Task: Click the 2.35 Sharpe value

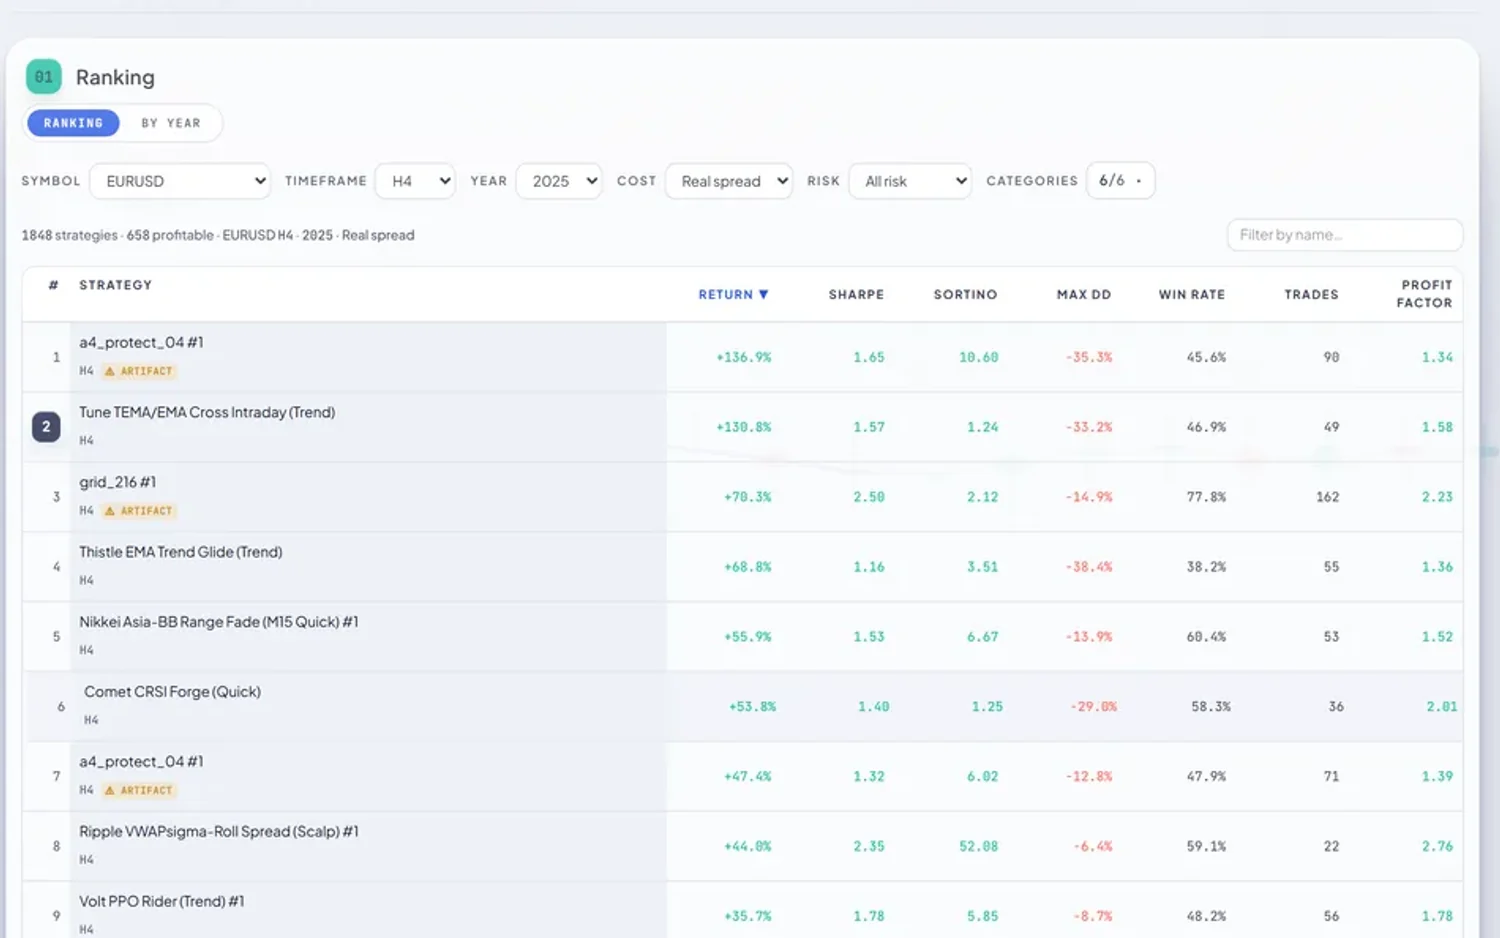Action: (868, 847)
